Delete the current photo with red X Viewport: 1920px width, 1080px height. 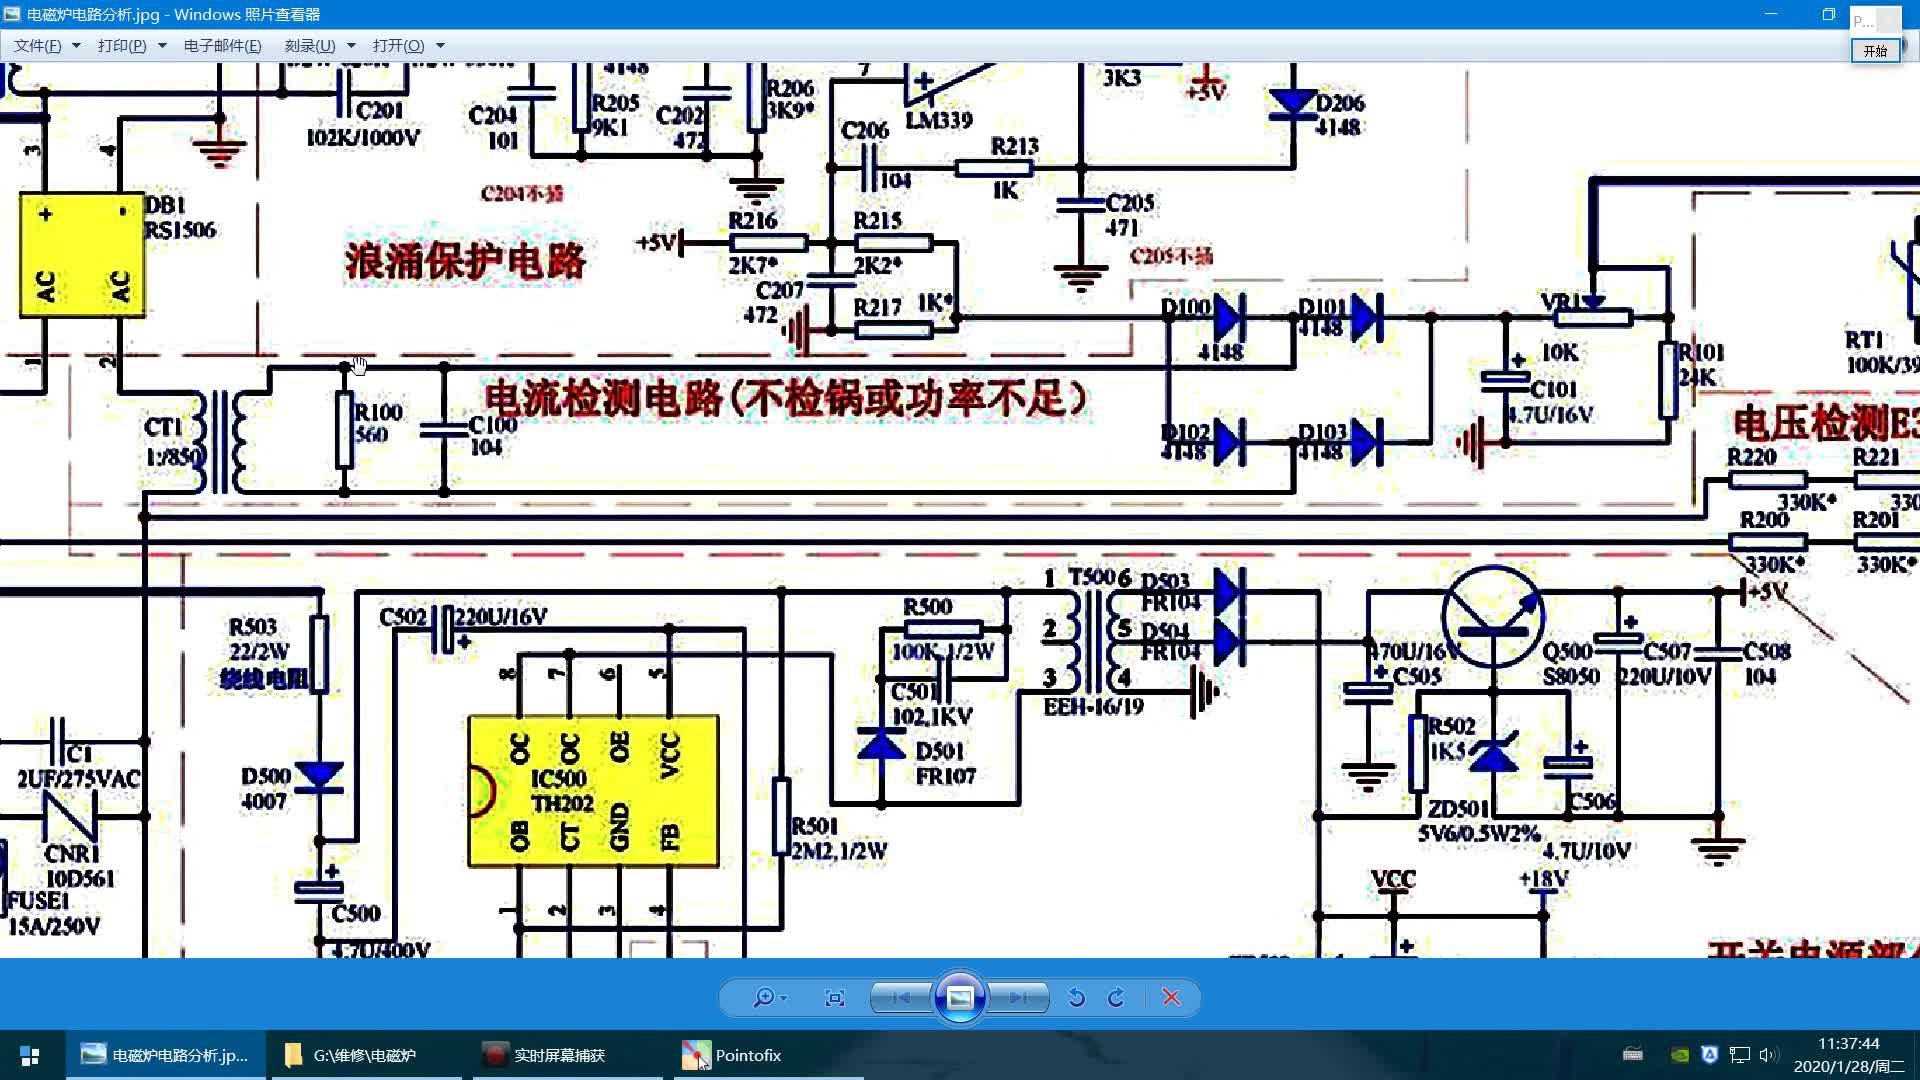(x=1171, y=997)
